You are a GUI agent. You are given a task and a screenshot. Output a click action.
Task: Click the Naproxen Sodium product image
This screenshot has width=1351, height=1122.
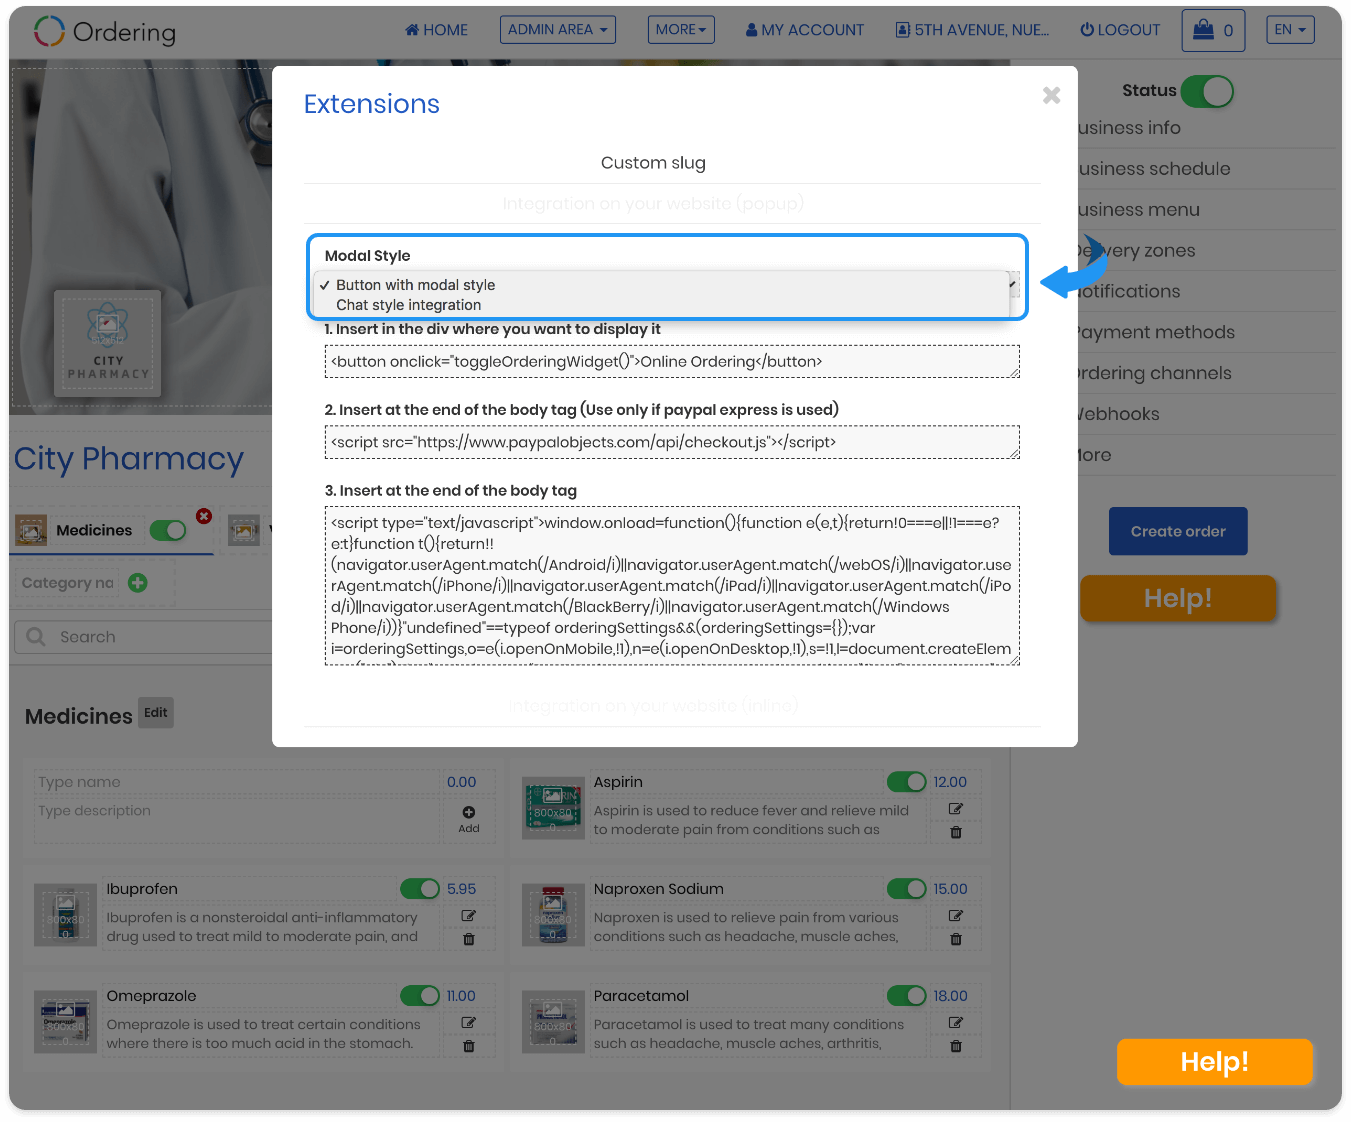click(x=553, y=915)
